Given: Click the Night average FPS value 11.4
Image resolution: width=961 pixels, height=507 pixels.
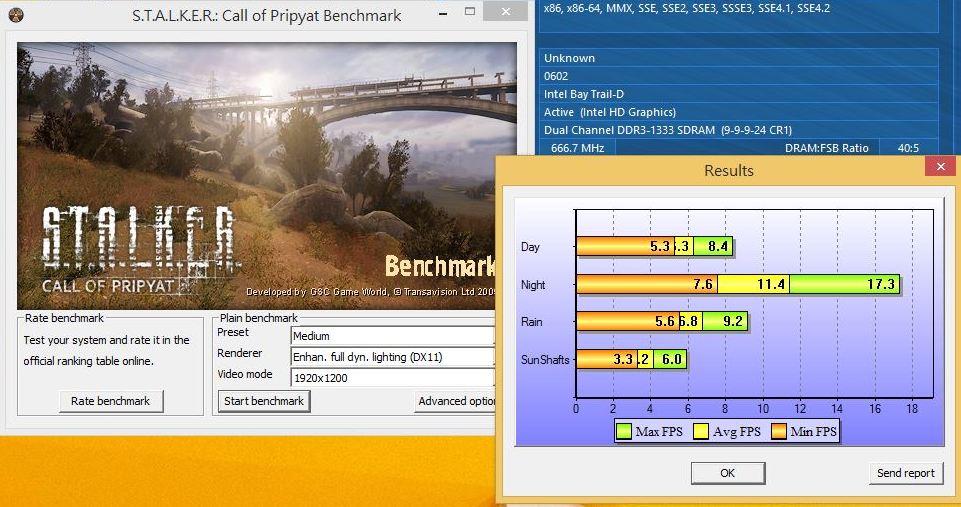Looking at the screenshot, I should coord(771,284).
